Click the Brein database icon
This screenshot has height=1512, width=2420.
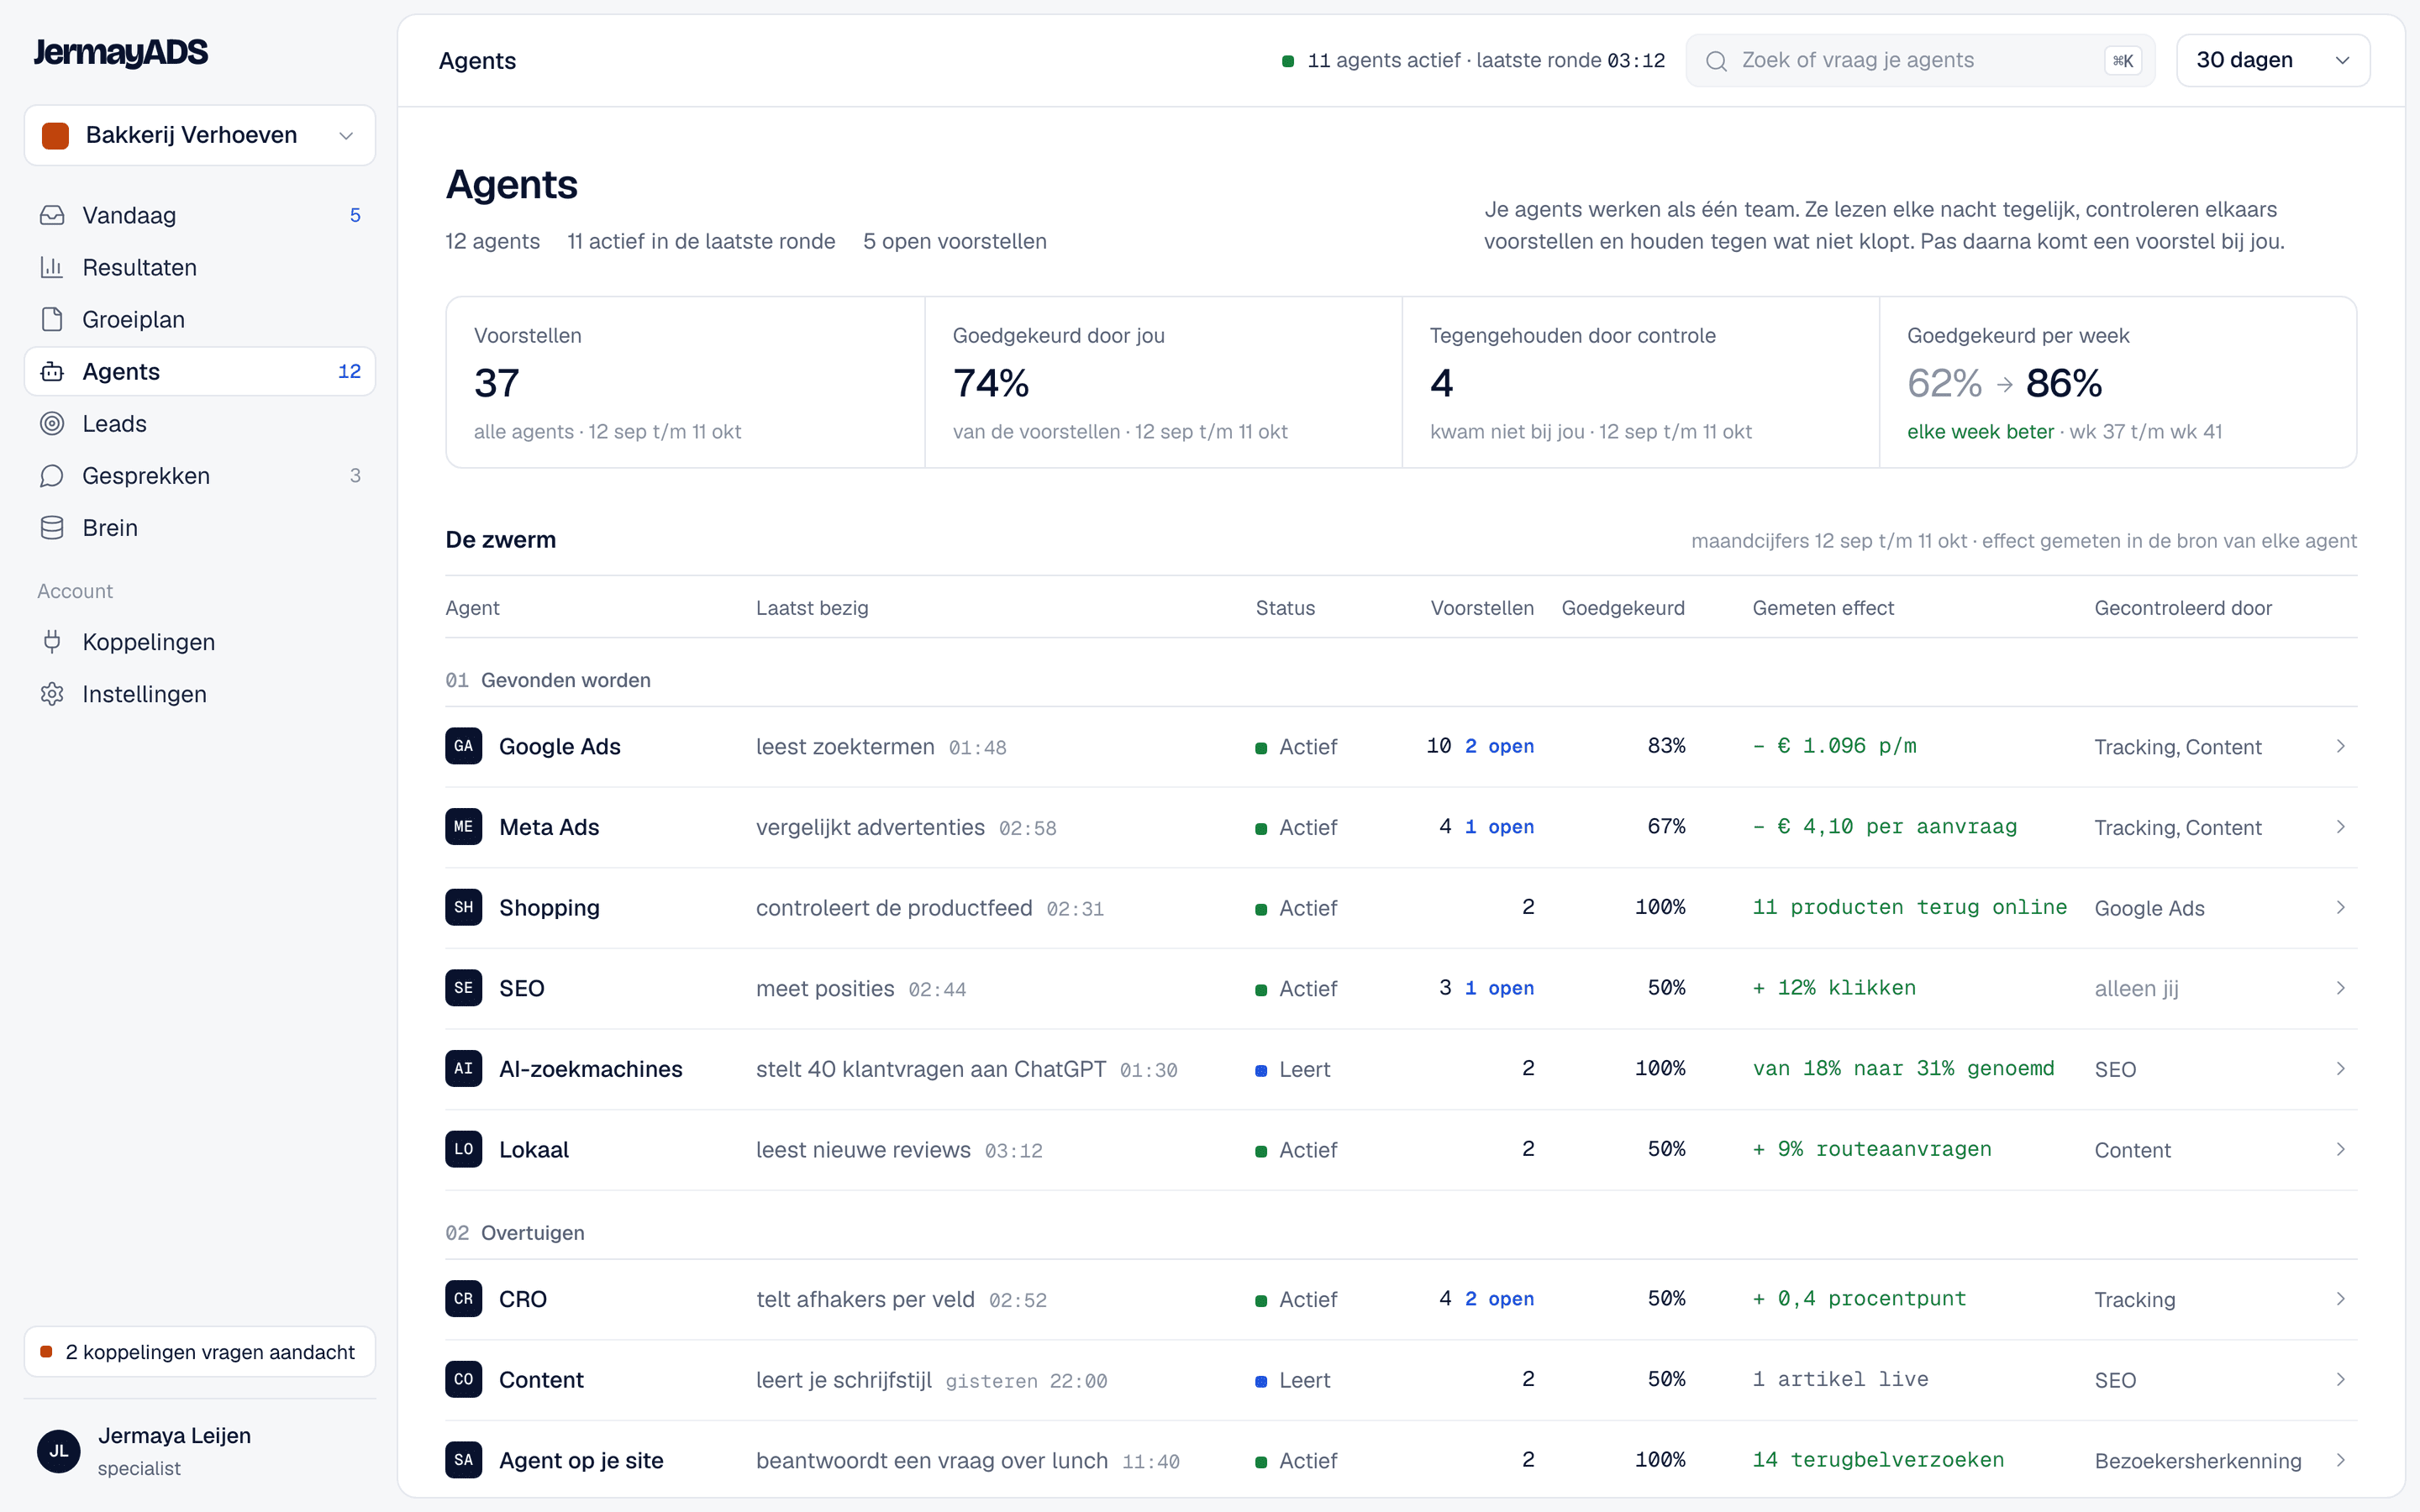click(x=52, y=527)
